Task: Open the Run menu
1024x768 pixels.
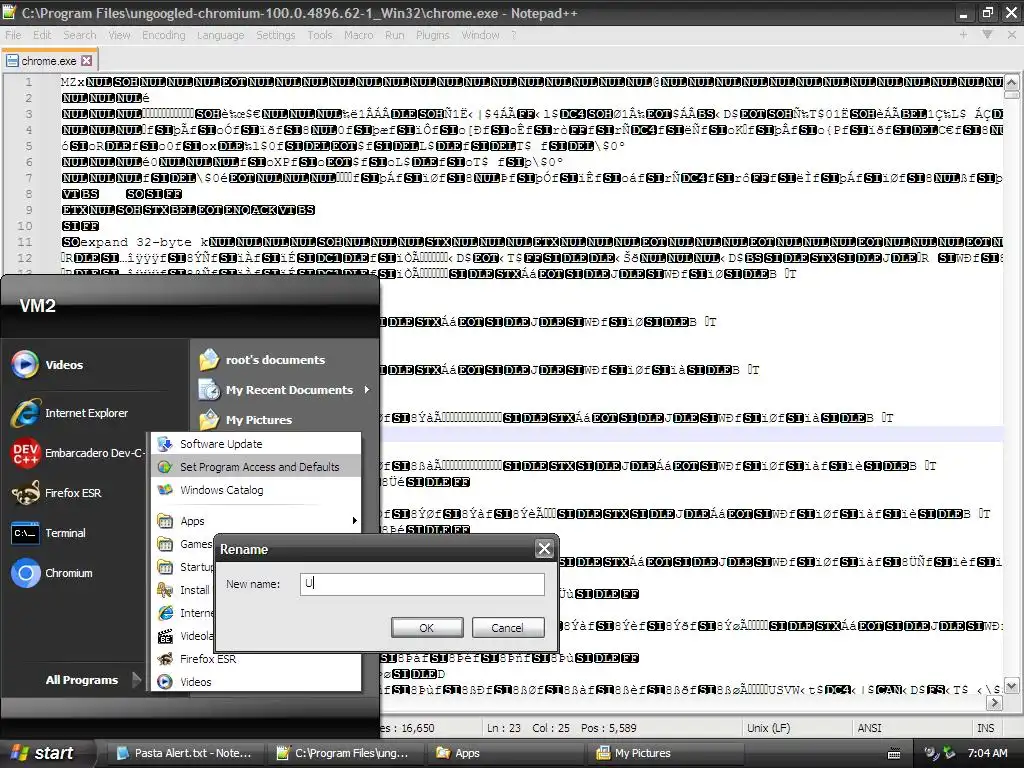Action: (394, 35)
